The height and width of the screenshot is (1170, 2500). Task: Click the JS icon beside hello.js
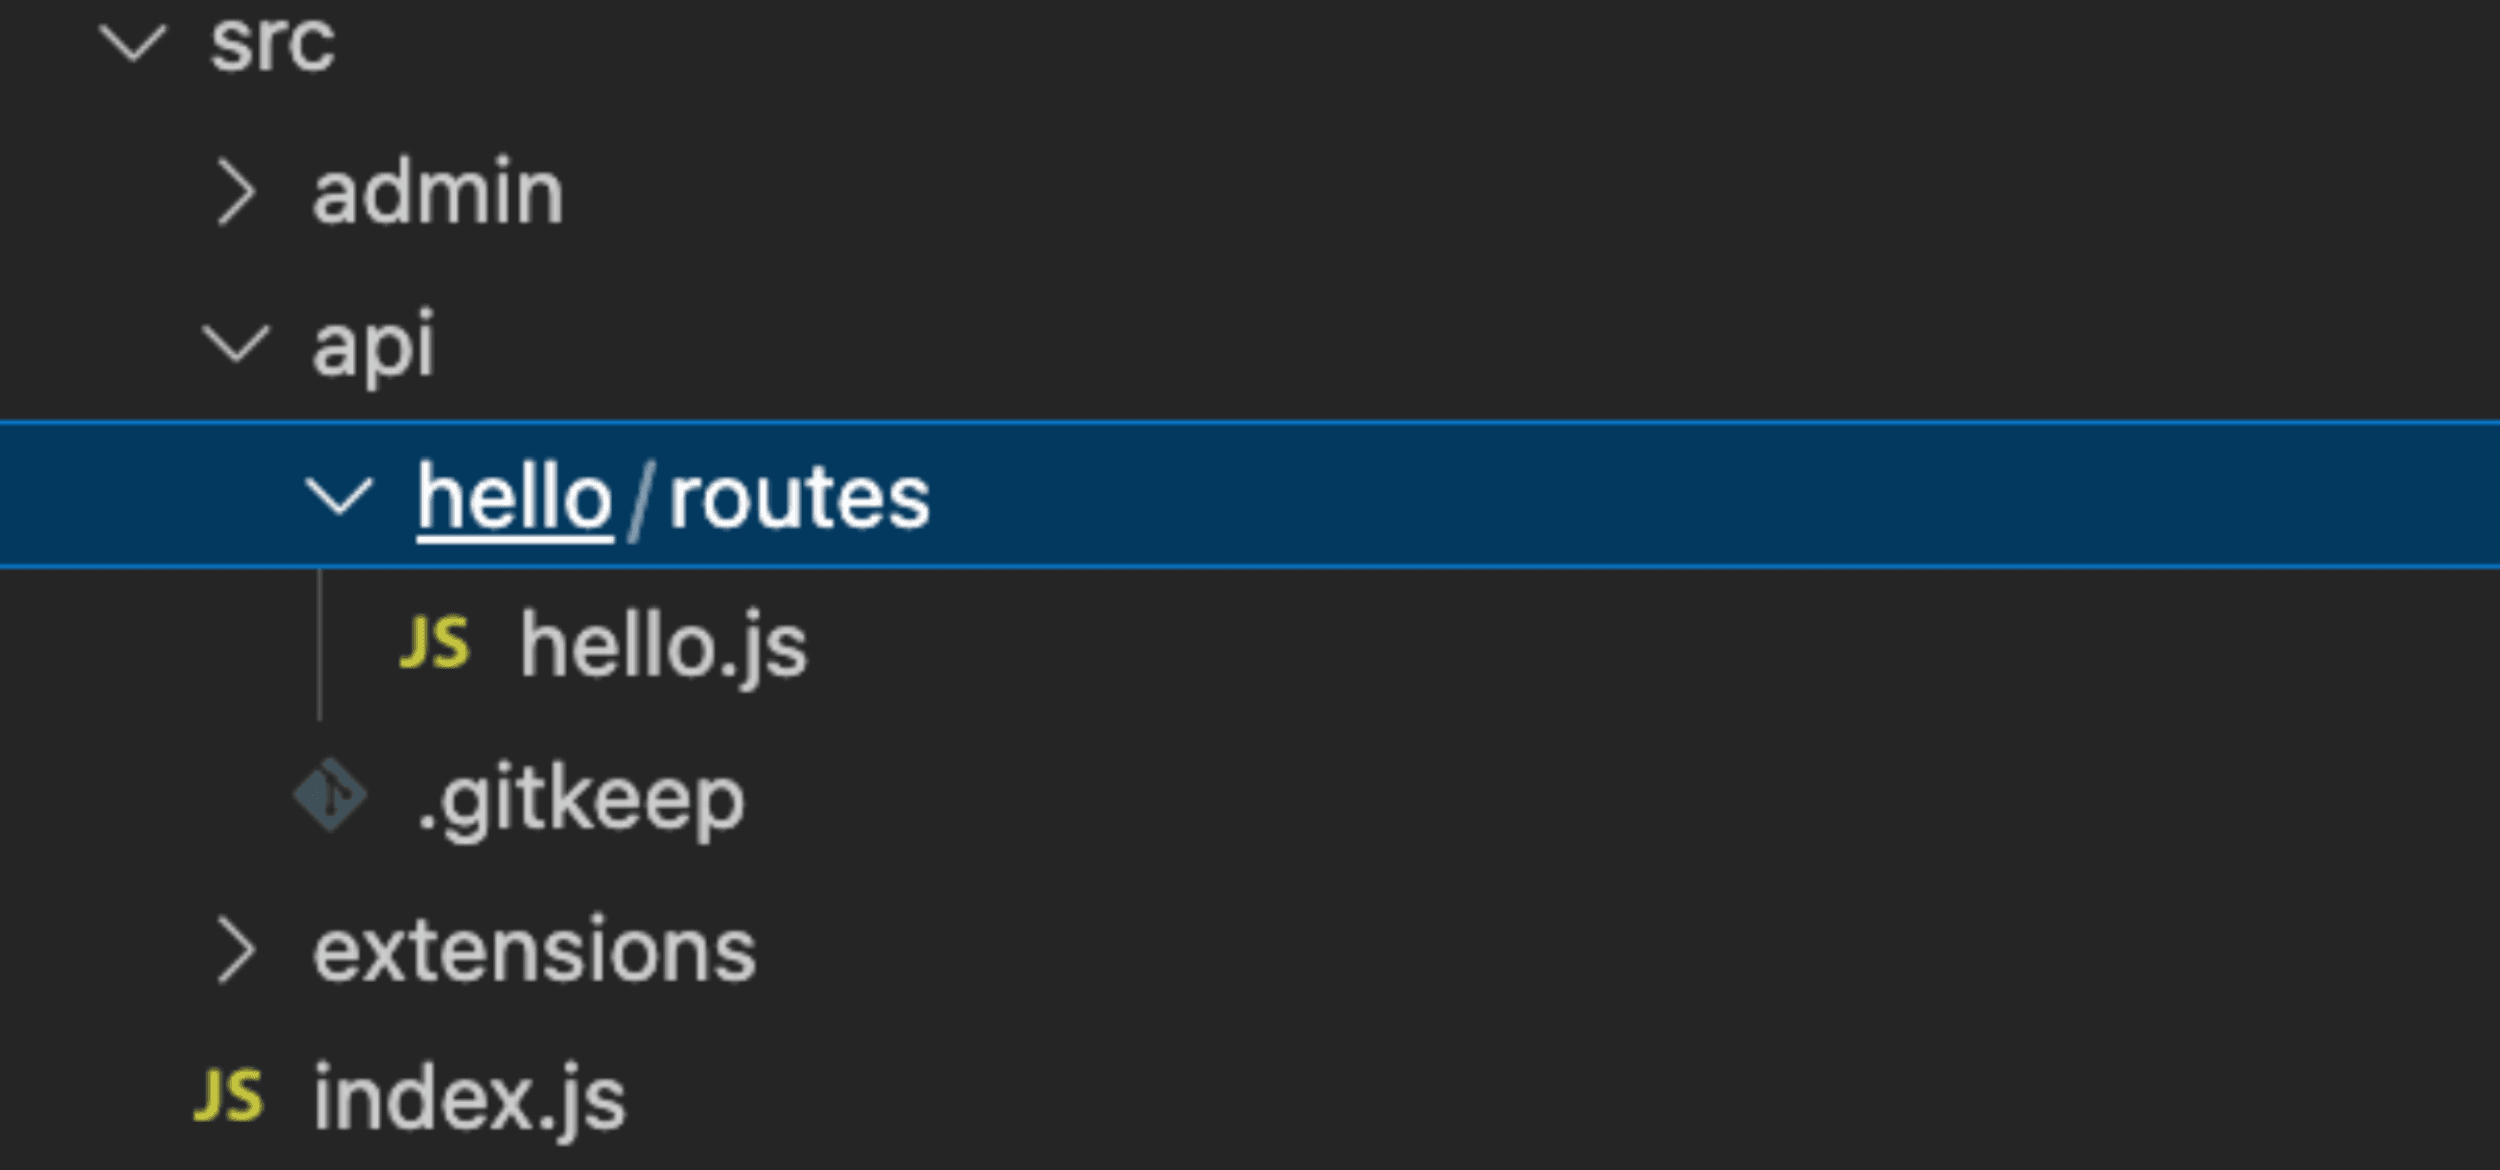[434, 643]
